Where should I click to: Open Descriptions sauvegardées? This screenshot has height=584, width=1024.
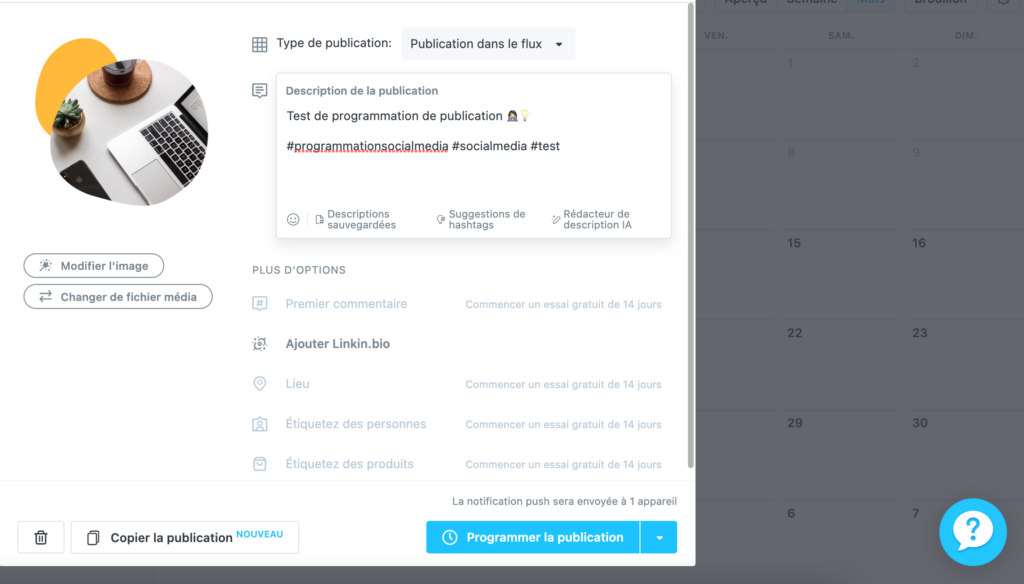[355, 219]
